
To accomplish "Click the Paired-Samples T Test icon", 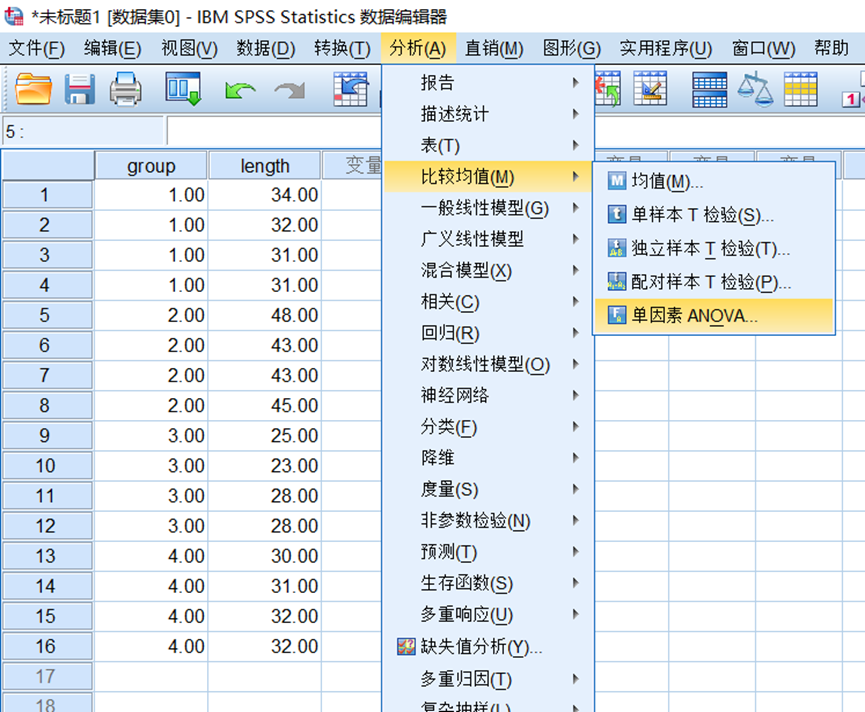I will coord(617,282).
